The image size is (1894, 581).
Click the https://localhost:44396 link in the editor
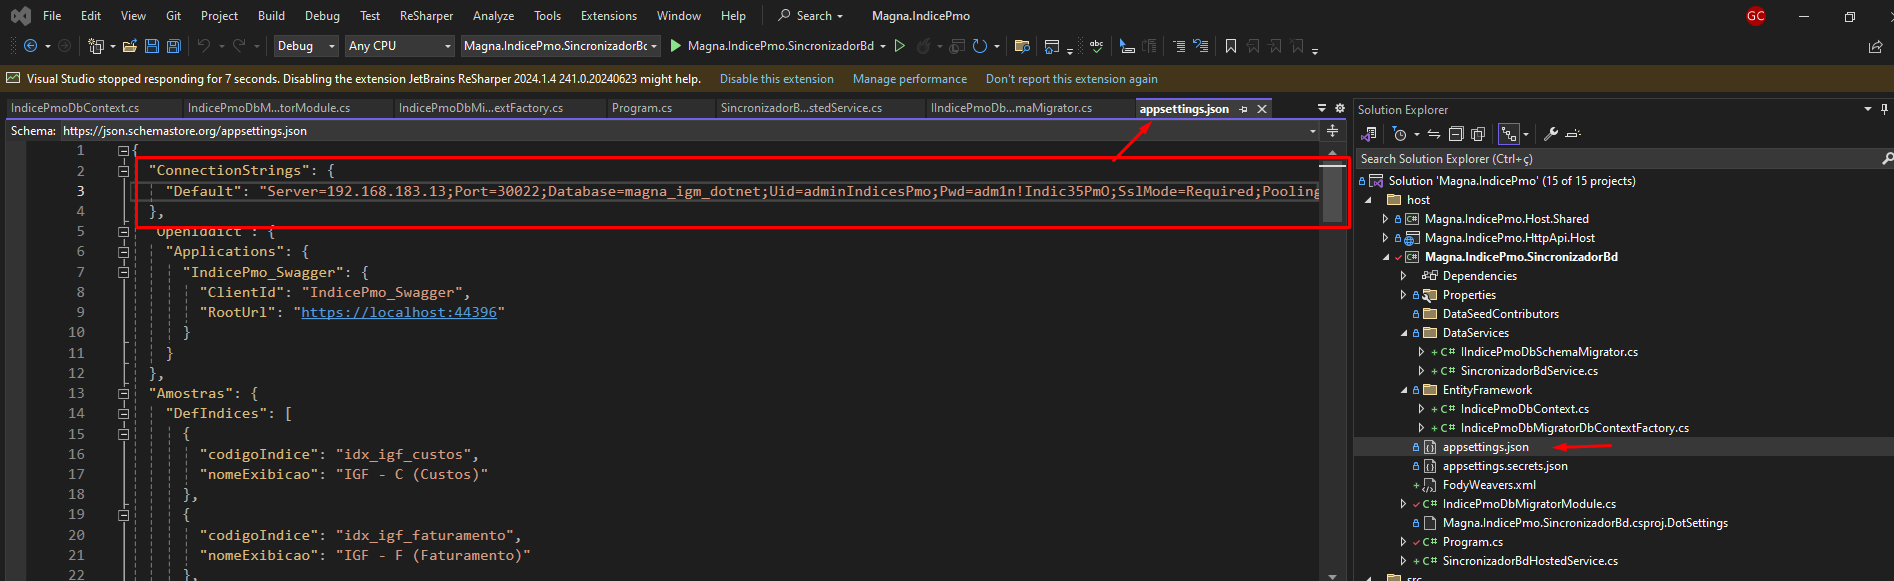[399, 312]
